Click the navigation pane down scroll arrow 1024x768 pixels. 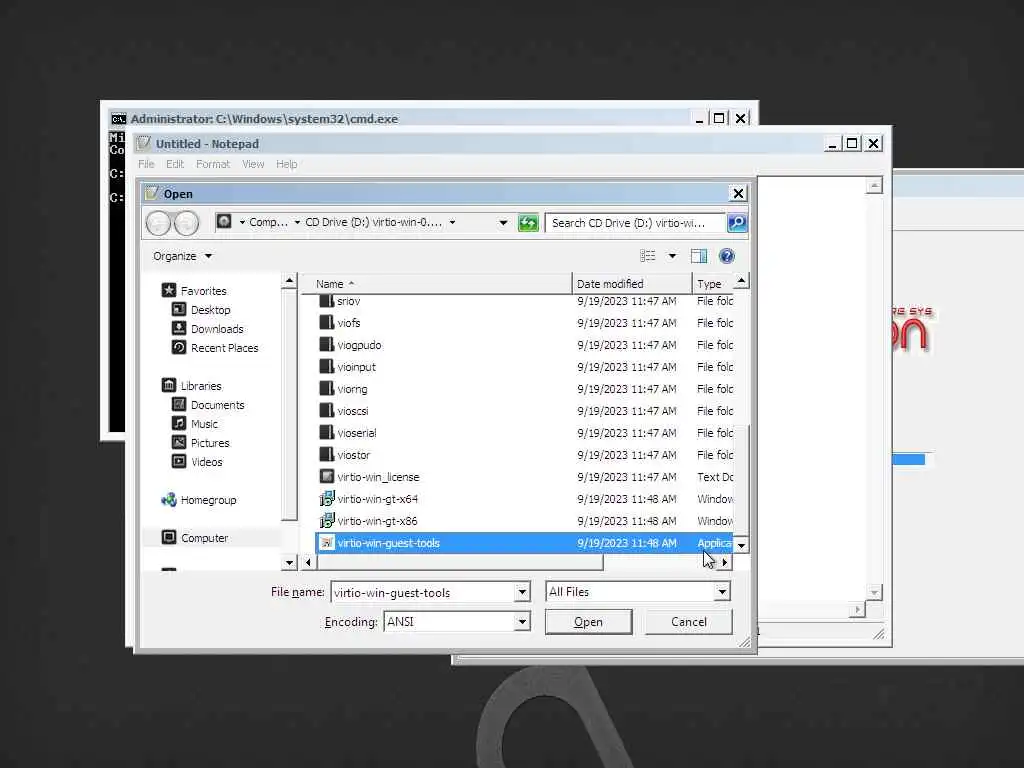[x=290, y=562]
